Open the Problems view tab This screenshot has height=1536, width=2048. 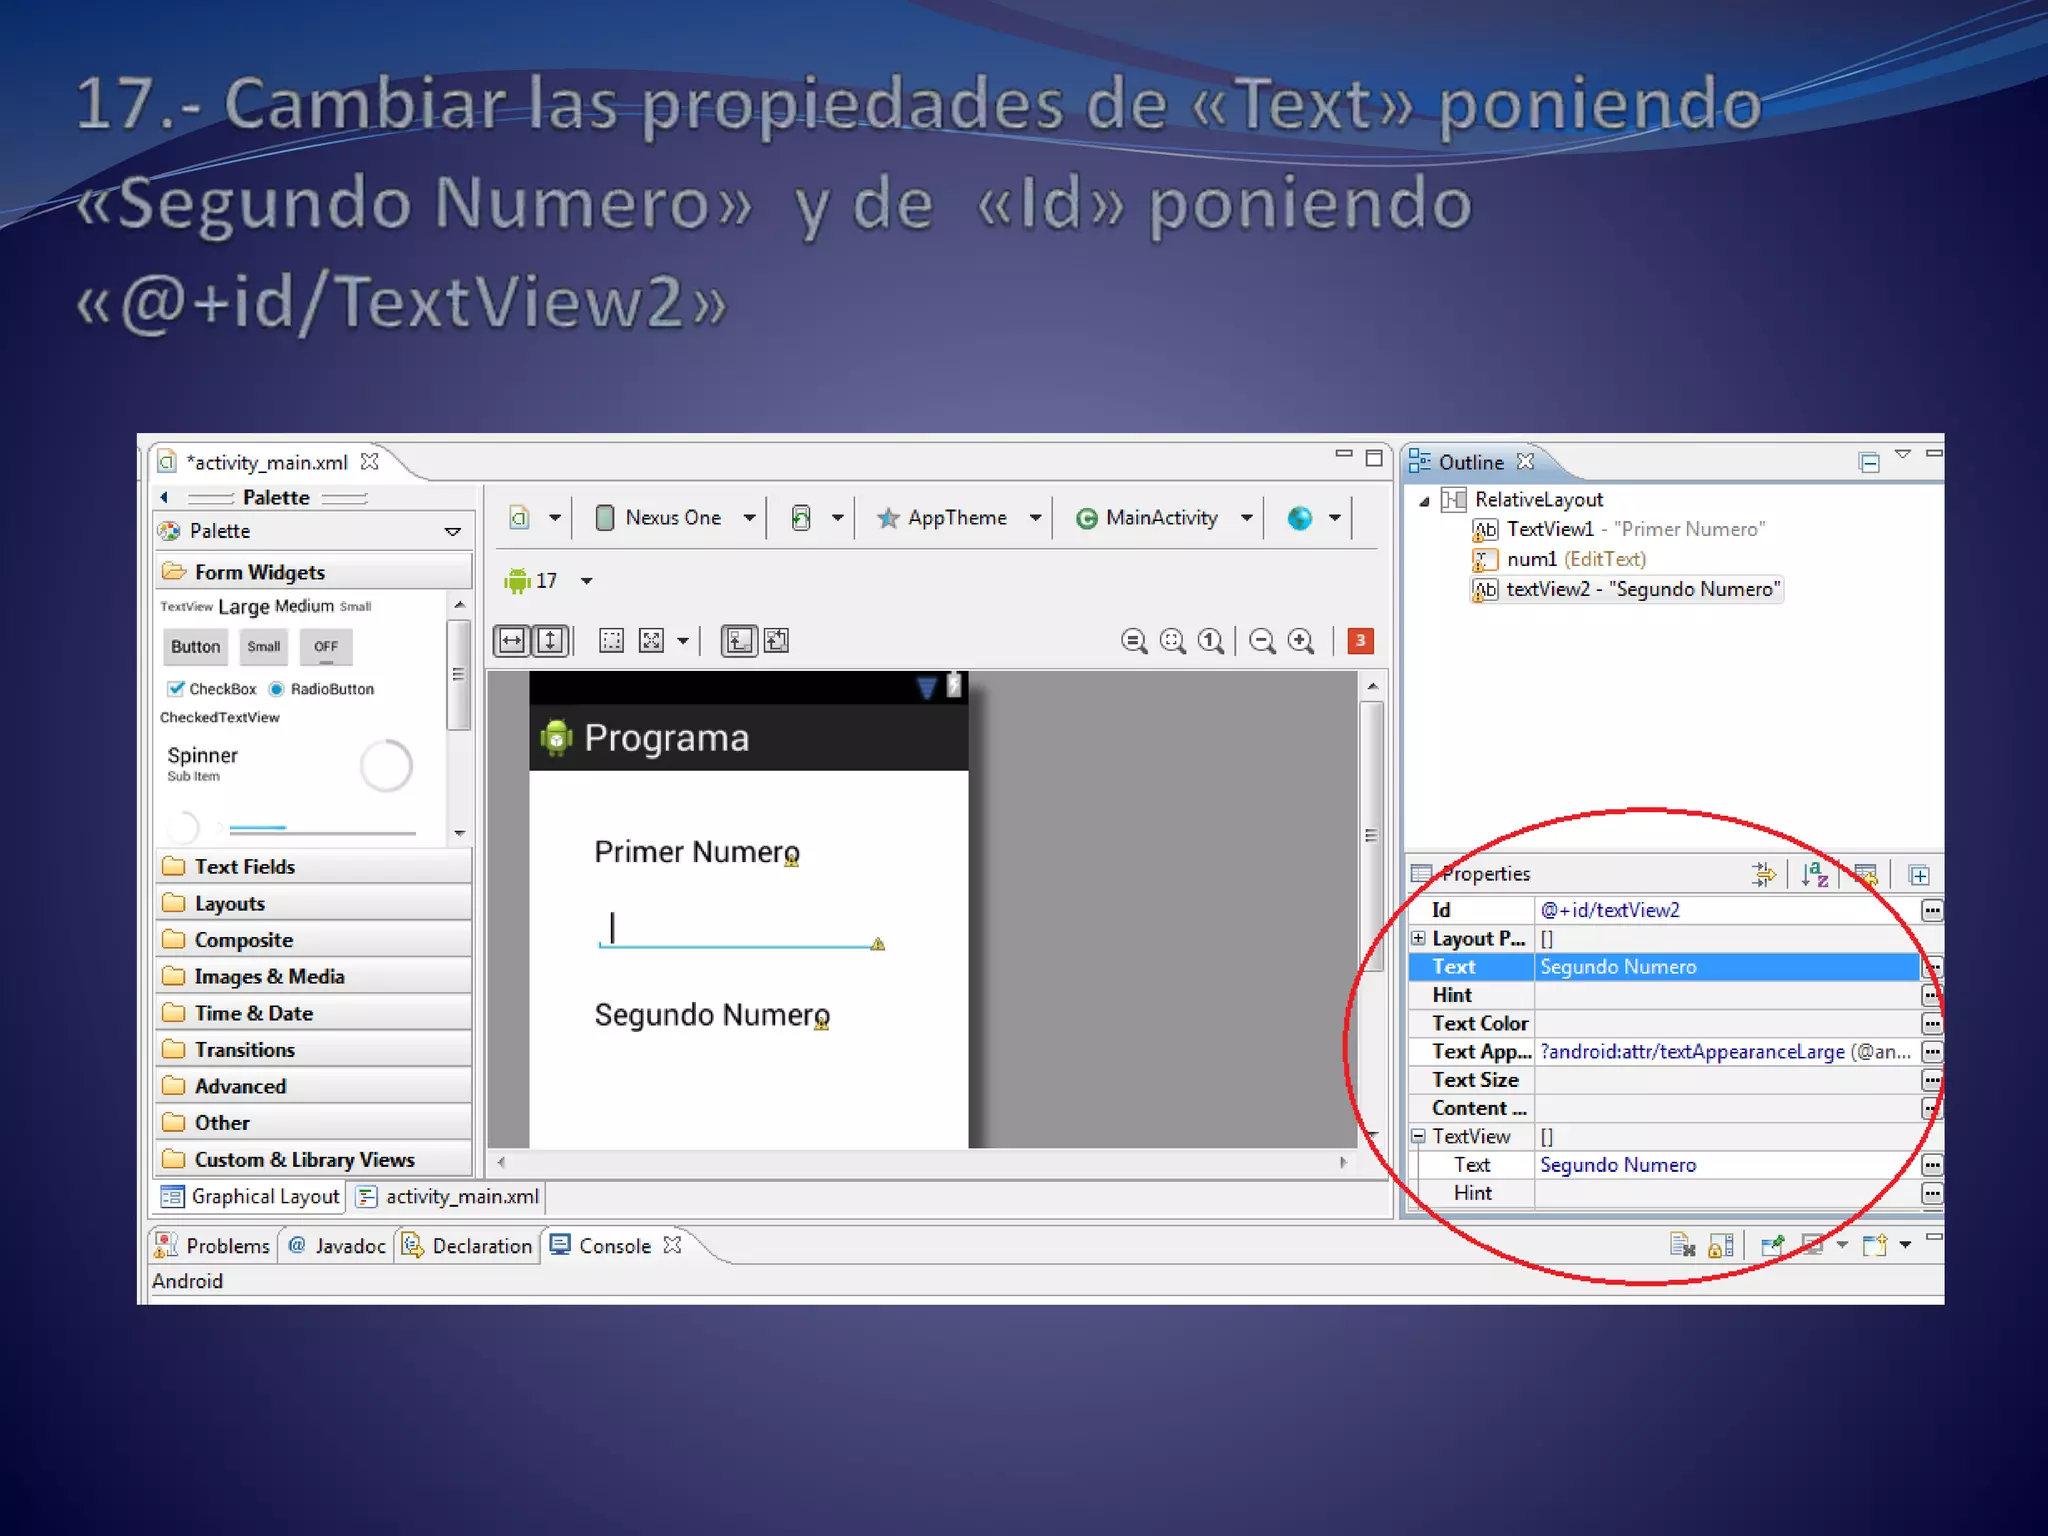coord(214,1246)
